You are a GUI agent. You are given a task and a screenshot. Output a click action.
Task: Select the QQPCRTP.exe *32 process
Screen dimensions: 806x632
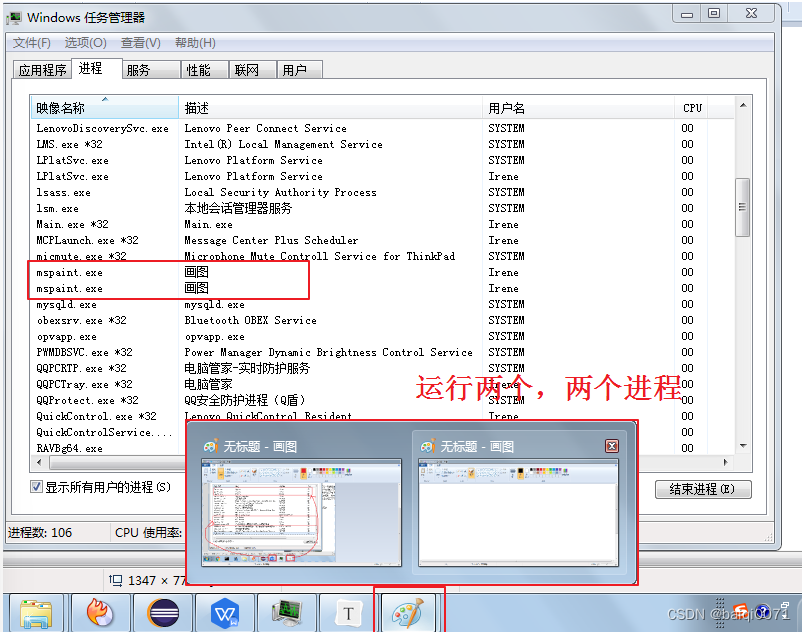tap(81, 368)
